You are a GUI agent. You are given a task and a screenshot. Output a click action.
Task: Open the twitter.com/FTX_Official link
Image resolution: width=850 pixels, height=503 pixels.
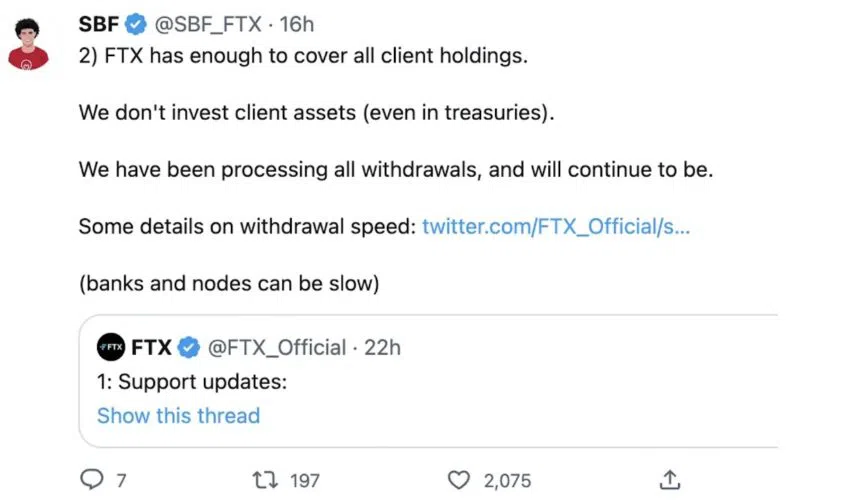point(555,227)
